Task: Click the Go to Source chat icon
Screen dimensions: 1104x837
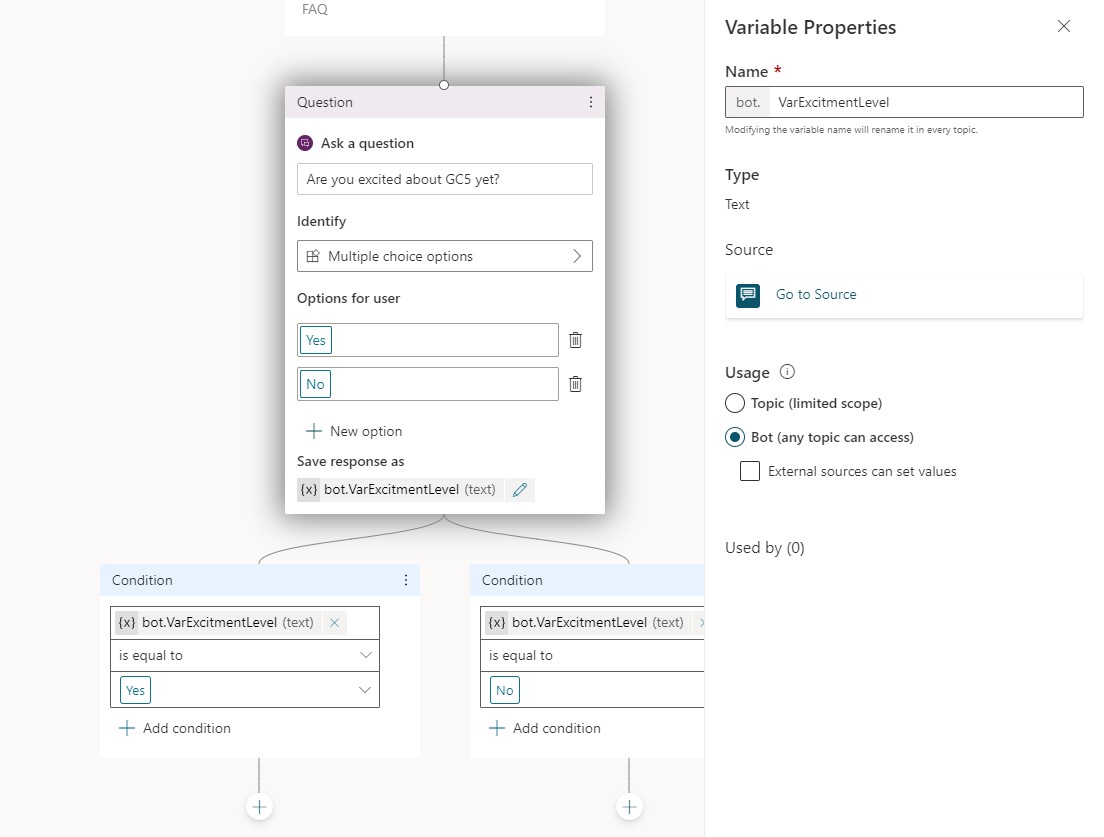Action: [748, 295]
